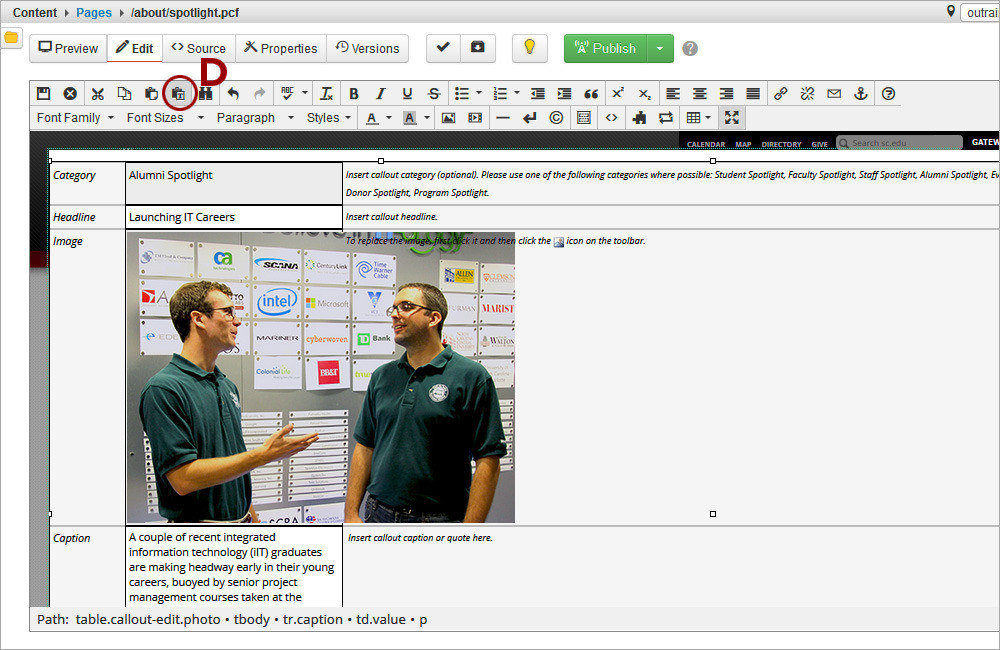This screenshot has width=1000, height=650.
Task: Insert a mailto link with envelope icon
Action: 834,94
